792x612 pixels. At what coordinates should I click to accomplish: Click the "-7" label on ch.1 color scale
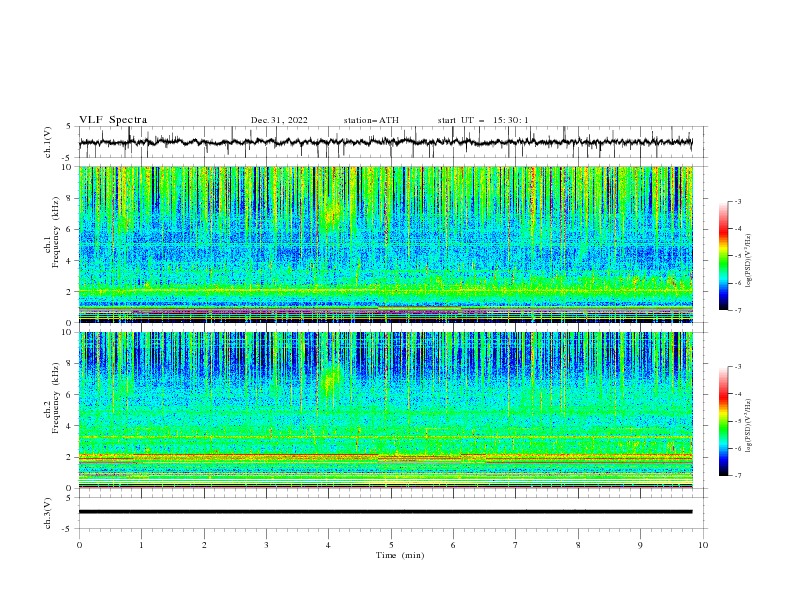point(737,310)
